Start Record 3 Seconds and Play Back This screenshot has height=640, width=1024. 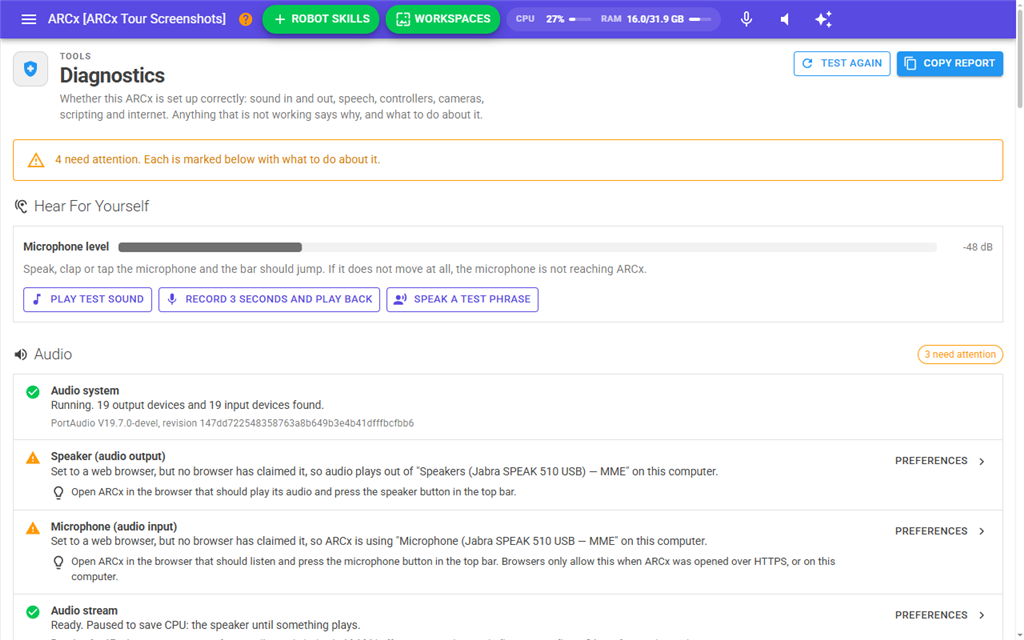click(x=269, y=299)
